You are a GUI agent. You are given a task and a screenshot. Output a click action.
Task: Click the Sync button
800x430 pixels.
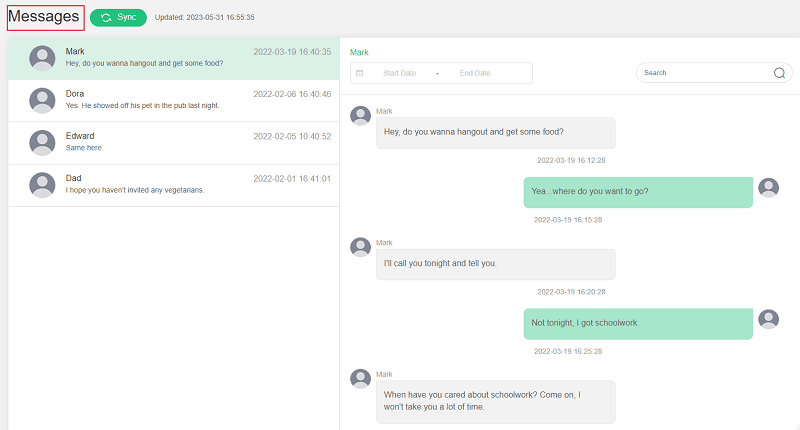pyautogui.click(x=118, y=17)
